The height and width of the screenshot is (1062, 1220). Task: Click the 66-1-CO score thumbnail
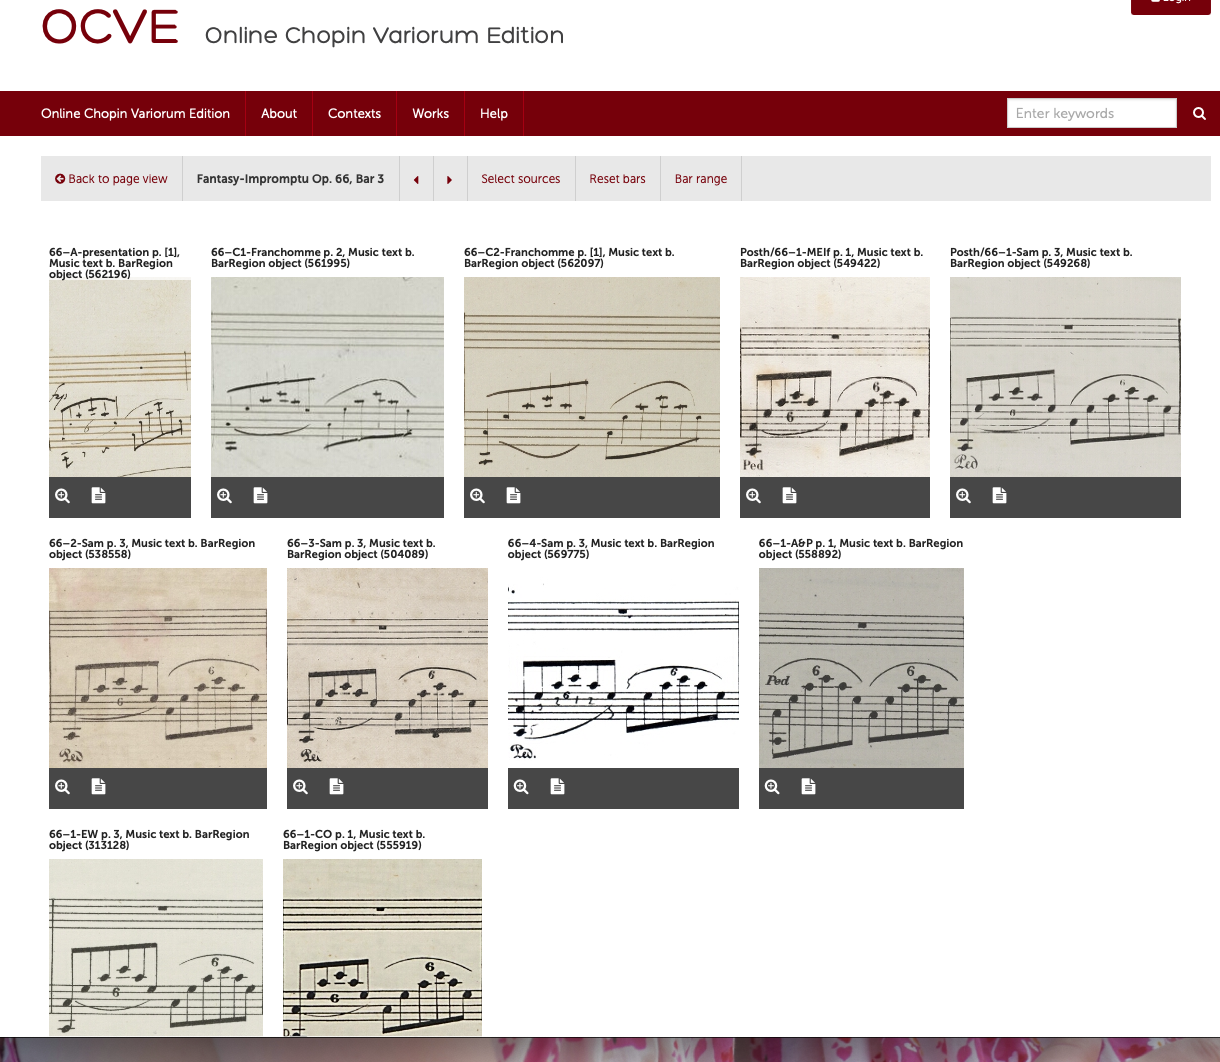coord(382,947)
